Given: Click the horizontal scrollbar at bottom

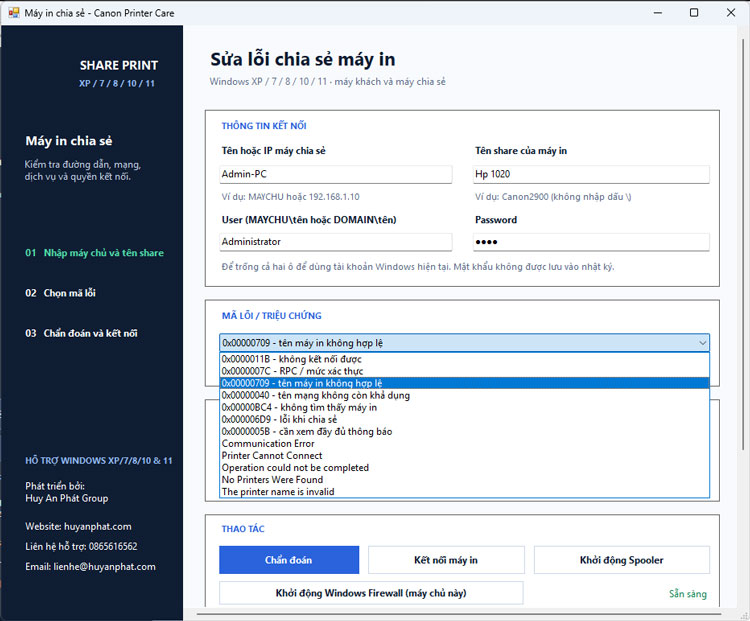Looking at the screenshot, I should 458,613.
